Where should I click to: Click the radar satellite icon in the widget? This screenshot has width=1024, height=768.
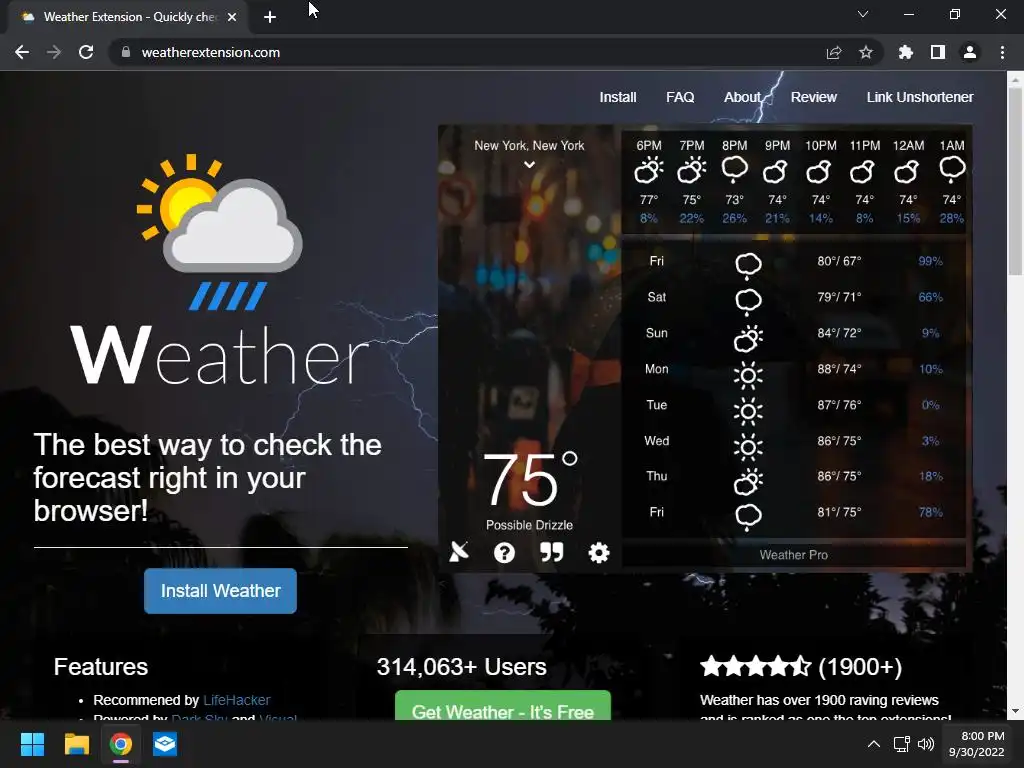pos(459,552)
